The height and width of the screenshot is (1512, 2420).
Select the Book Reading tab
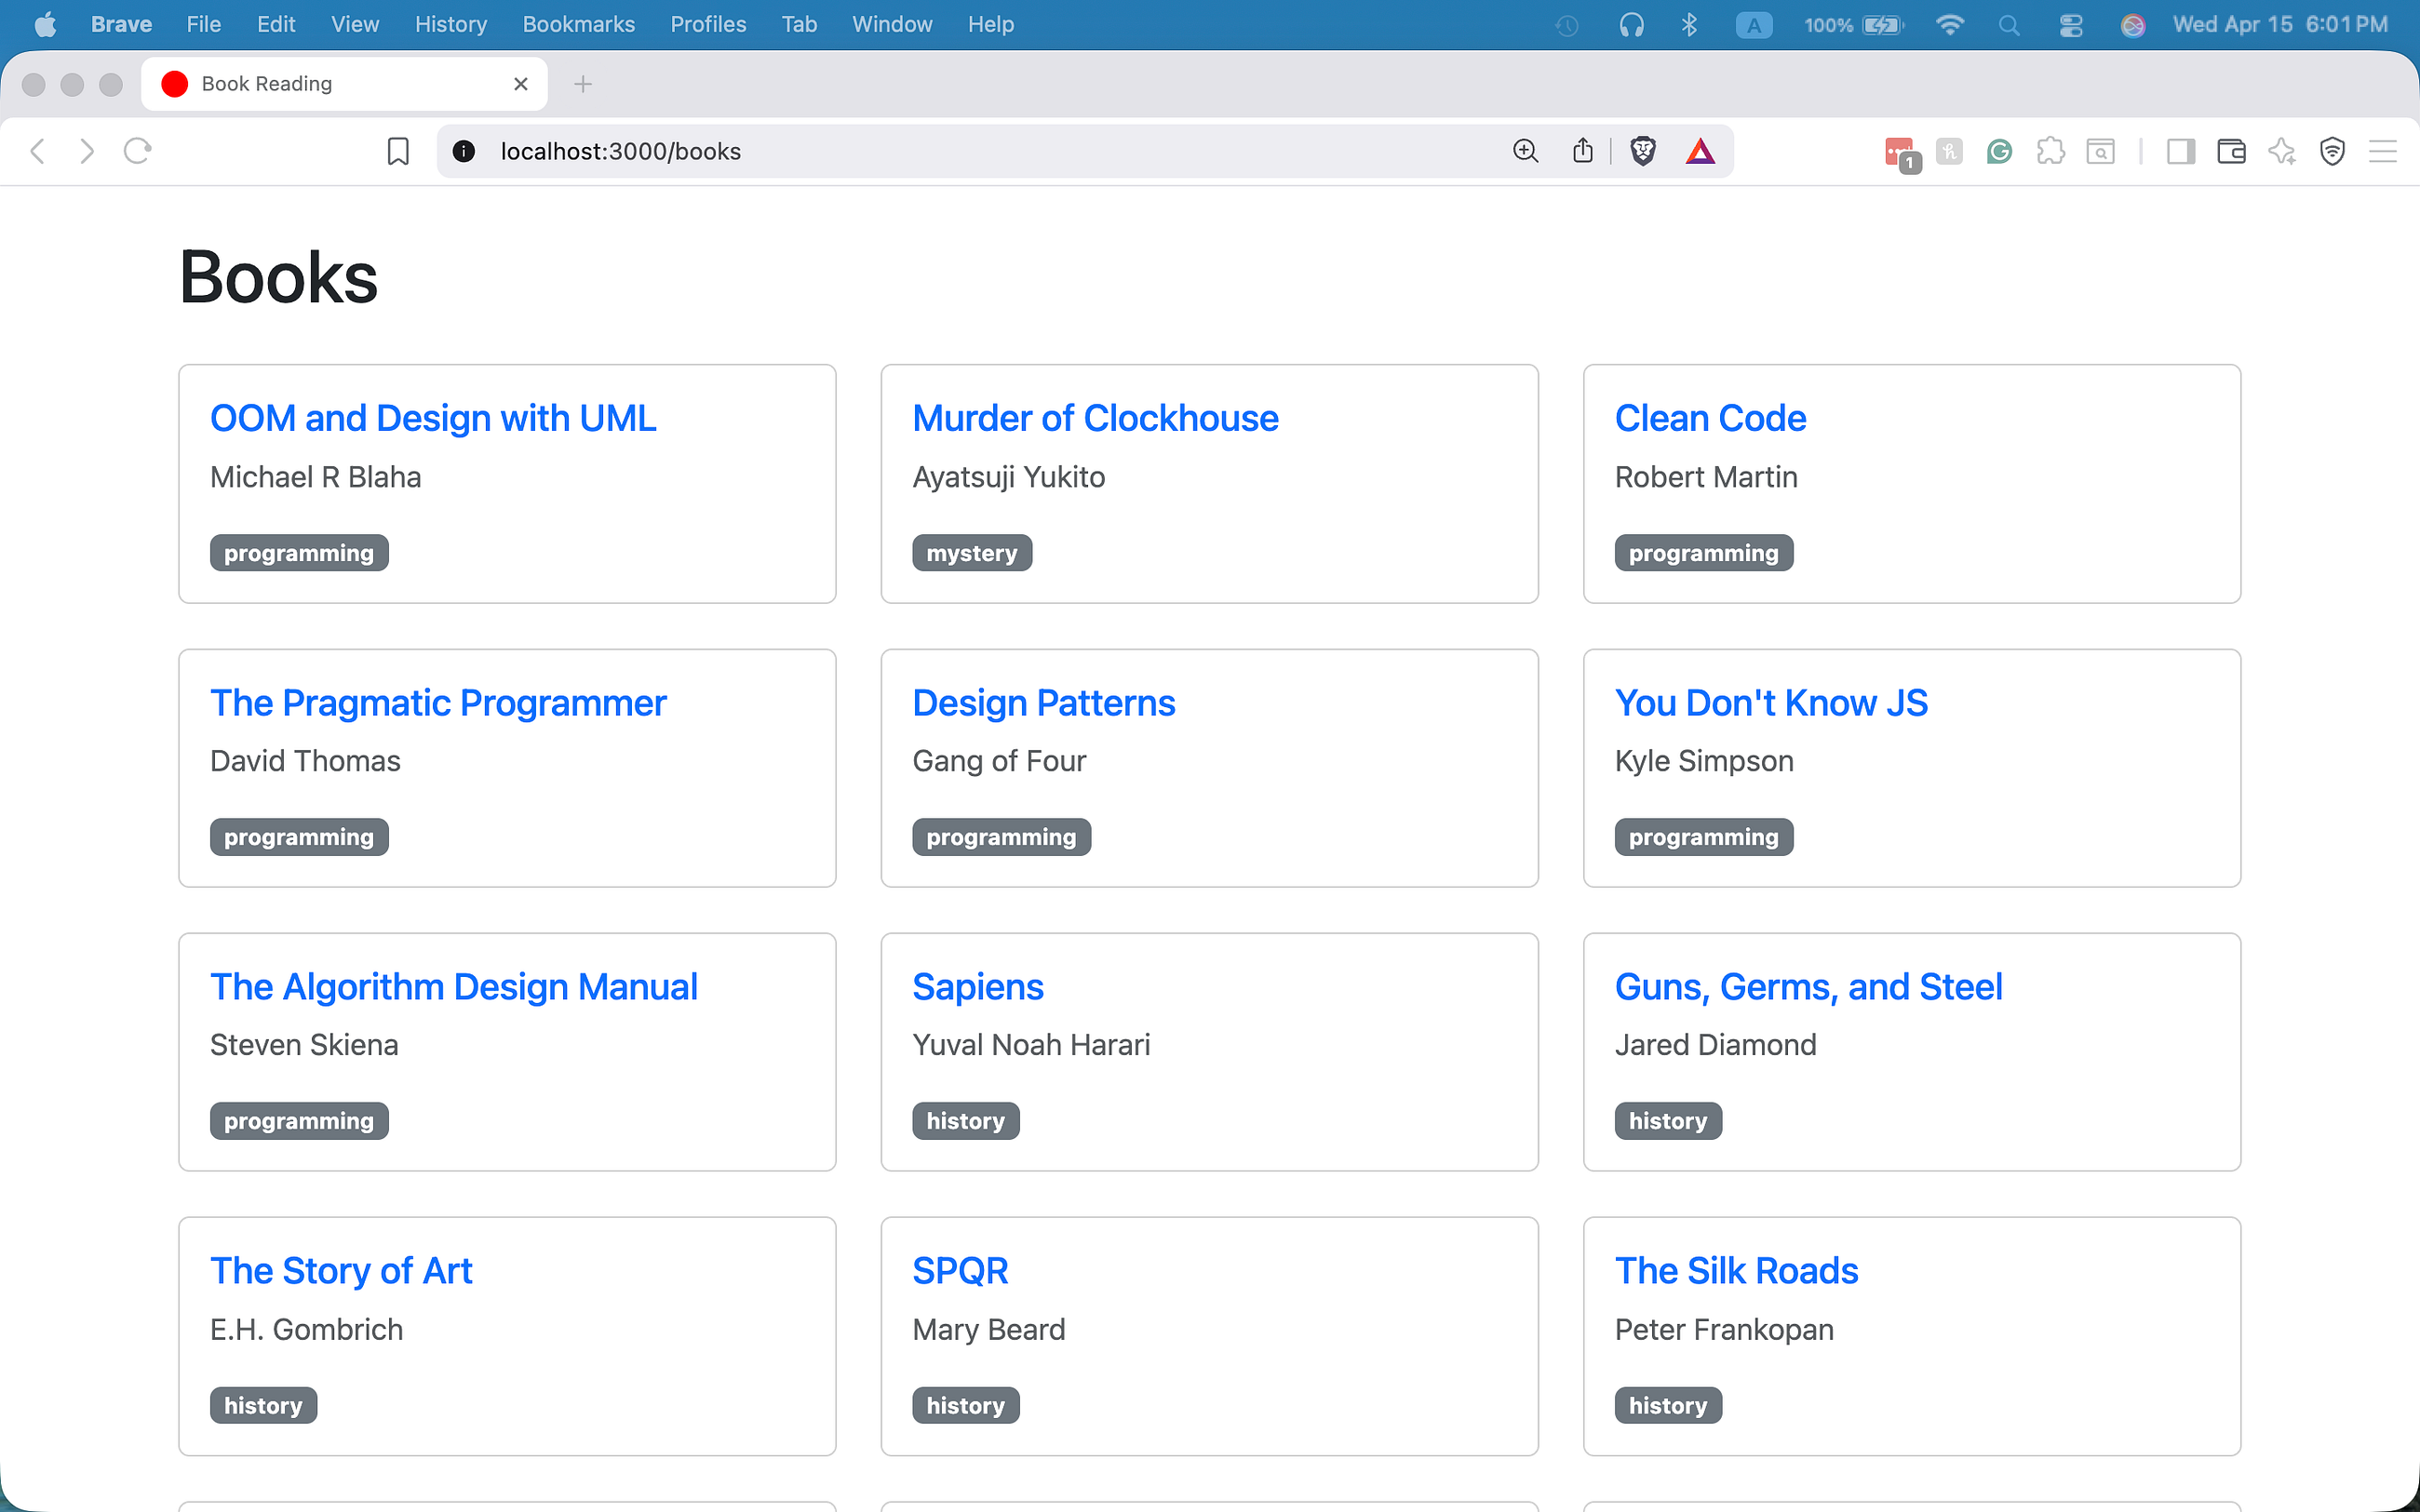click(344, 84)
